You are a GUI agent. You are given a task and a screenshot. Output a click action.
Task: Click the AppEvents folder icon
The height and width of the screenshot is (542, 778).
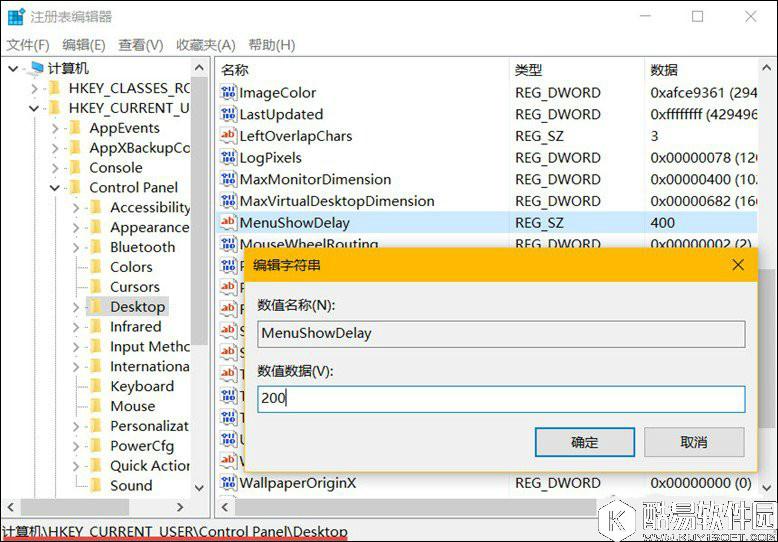[75, 128]
